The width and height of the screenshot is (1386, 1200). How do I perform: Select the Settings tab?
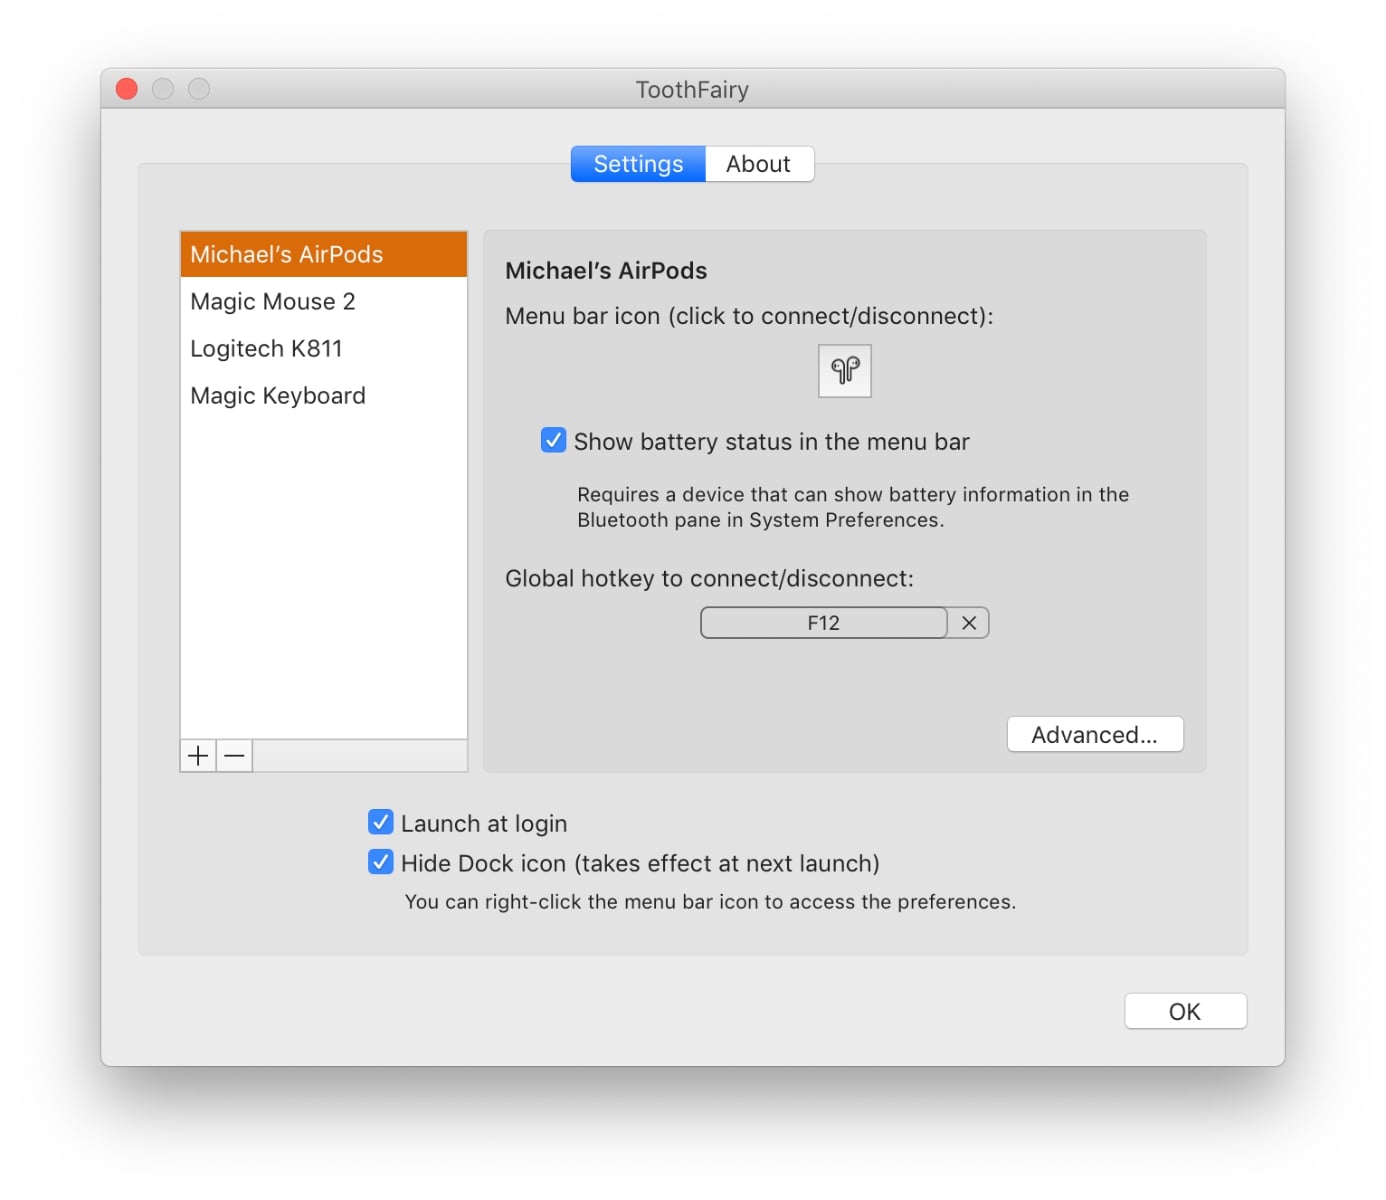[638, 164]
